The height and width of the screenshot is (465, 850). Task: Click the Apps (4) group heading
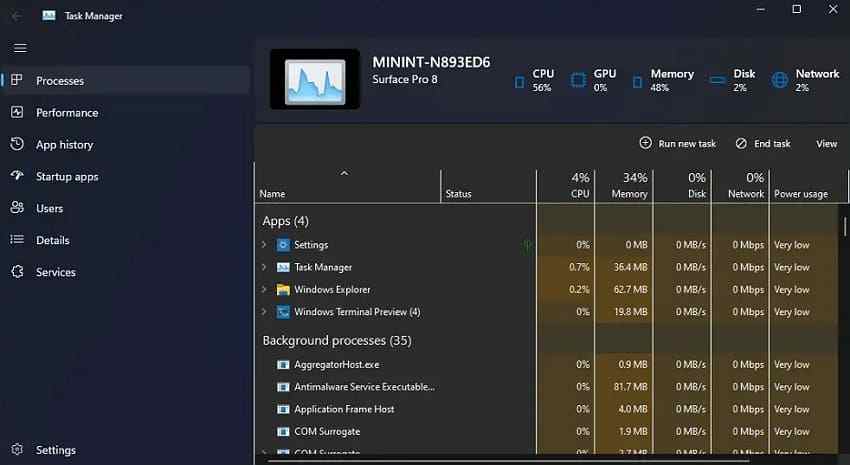pyautogui.click(x=286, y=221)
